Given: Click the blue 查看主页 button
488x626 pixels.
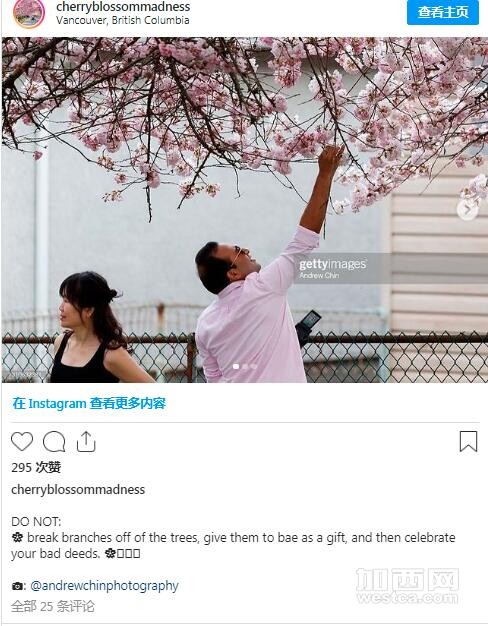Looking at the screenshot, I should tap(442, 12).
